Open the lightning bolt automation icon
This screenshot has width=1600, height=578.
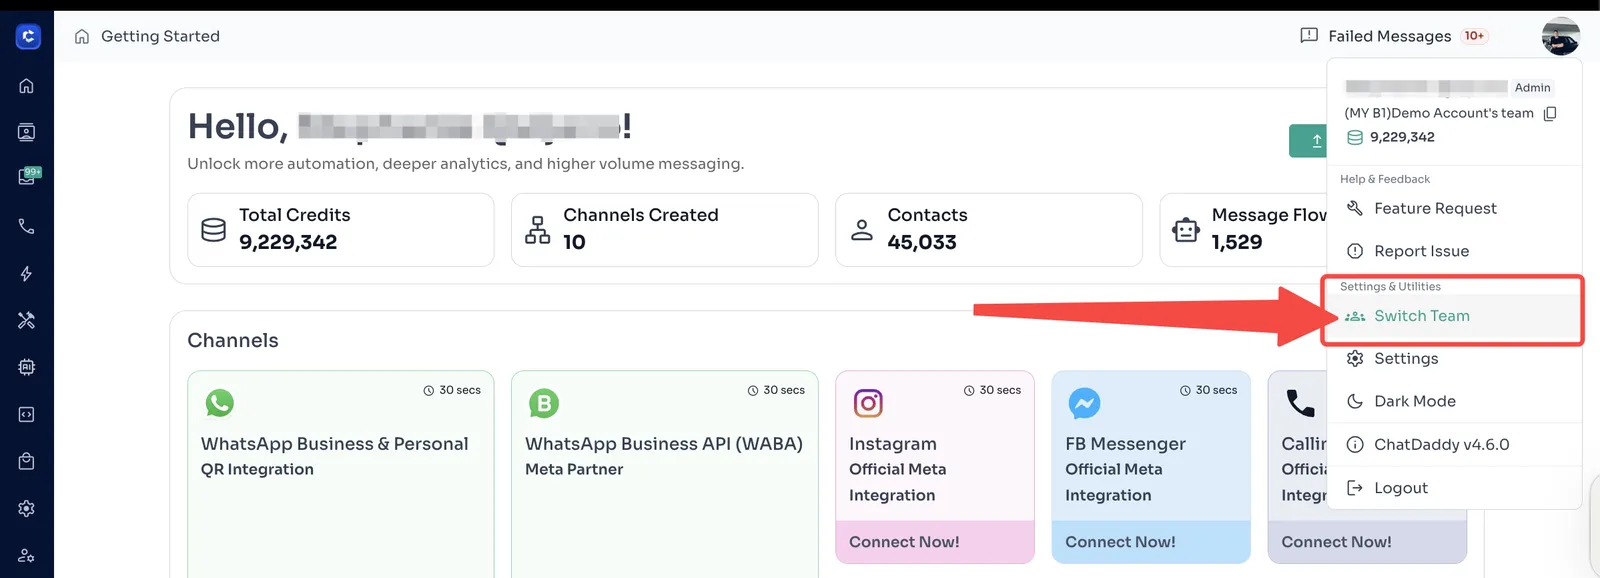tap(27, 274)
